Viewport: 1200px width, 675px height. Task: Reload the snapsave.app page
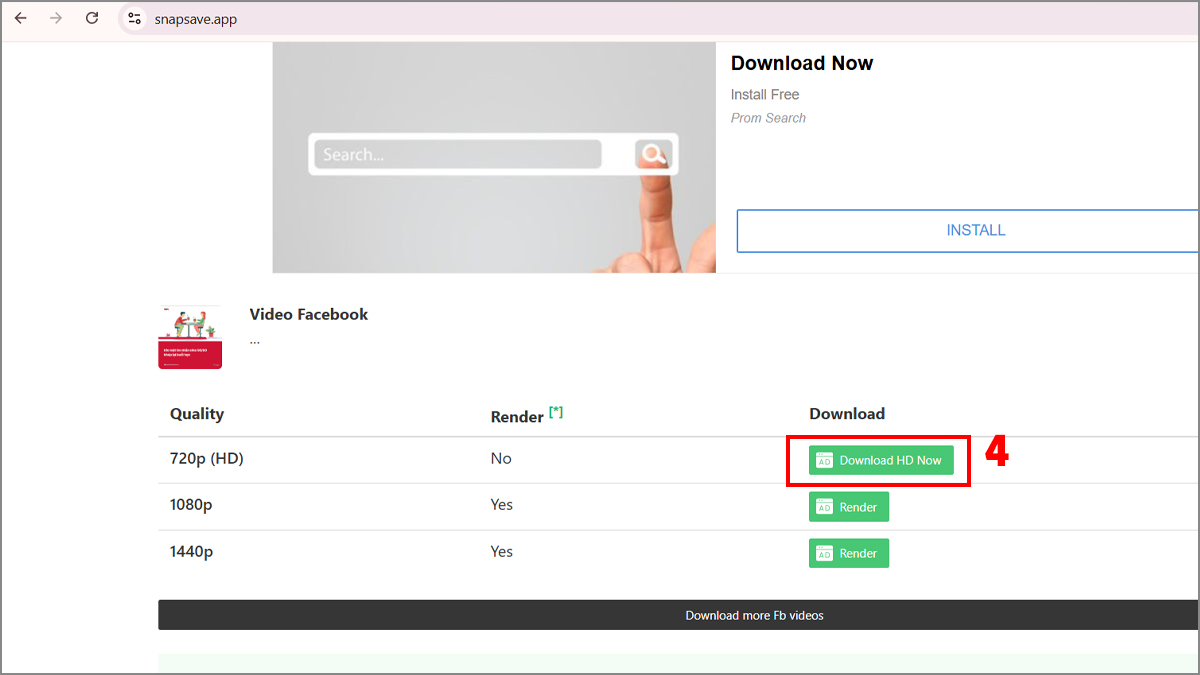[92, 17]
